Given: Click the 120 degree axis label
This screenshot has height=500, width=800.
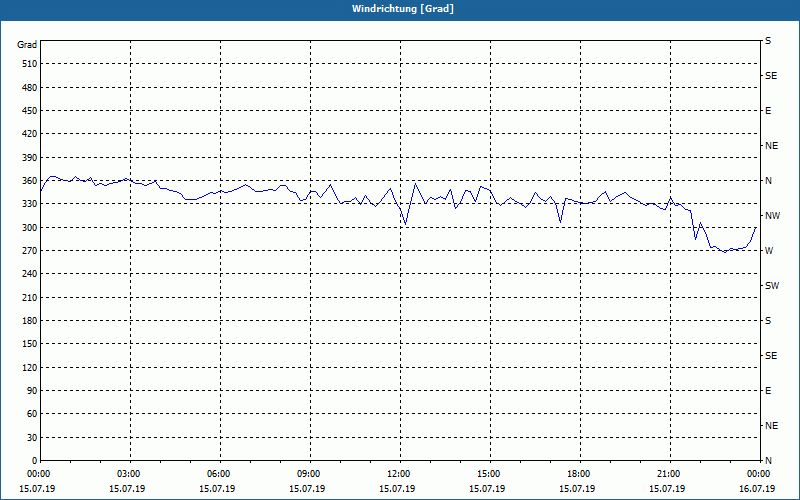Looking at the screenshot, I should [x=29, y=367].
